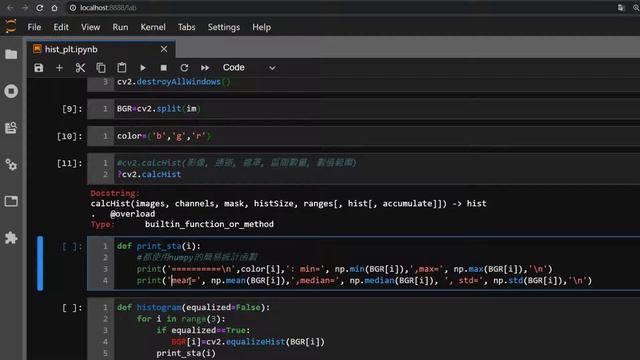Image resolution: width=640 pixels, height=360 pixels.
Task: Click the commented cv2.calcHist line
Action: [237, 163]
